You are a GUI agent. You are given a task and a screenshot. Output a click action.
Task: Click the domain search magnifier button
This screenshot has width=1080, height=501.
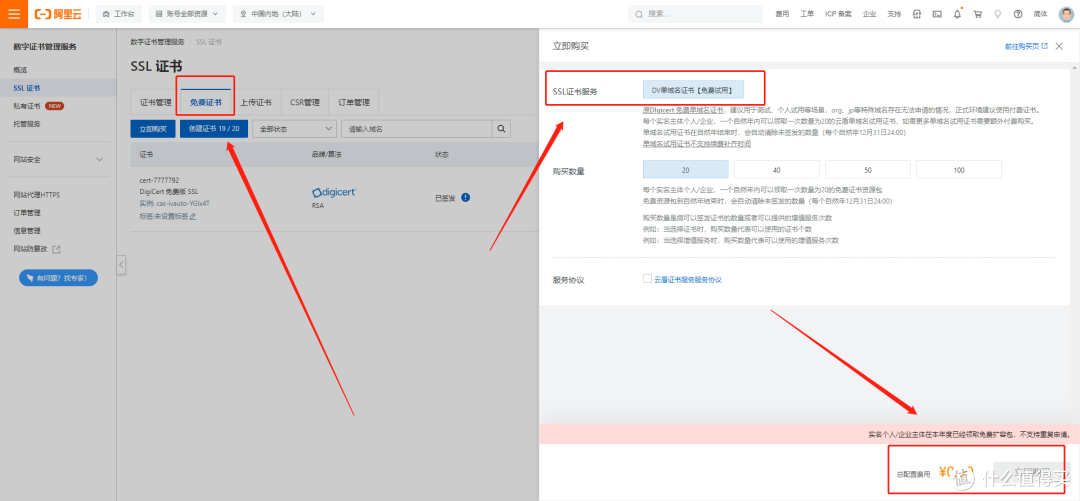(501, 129)
